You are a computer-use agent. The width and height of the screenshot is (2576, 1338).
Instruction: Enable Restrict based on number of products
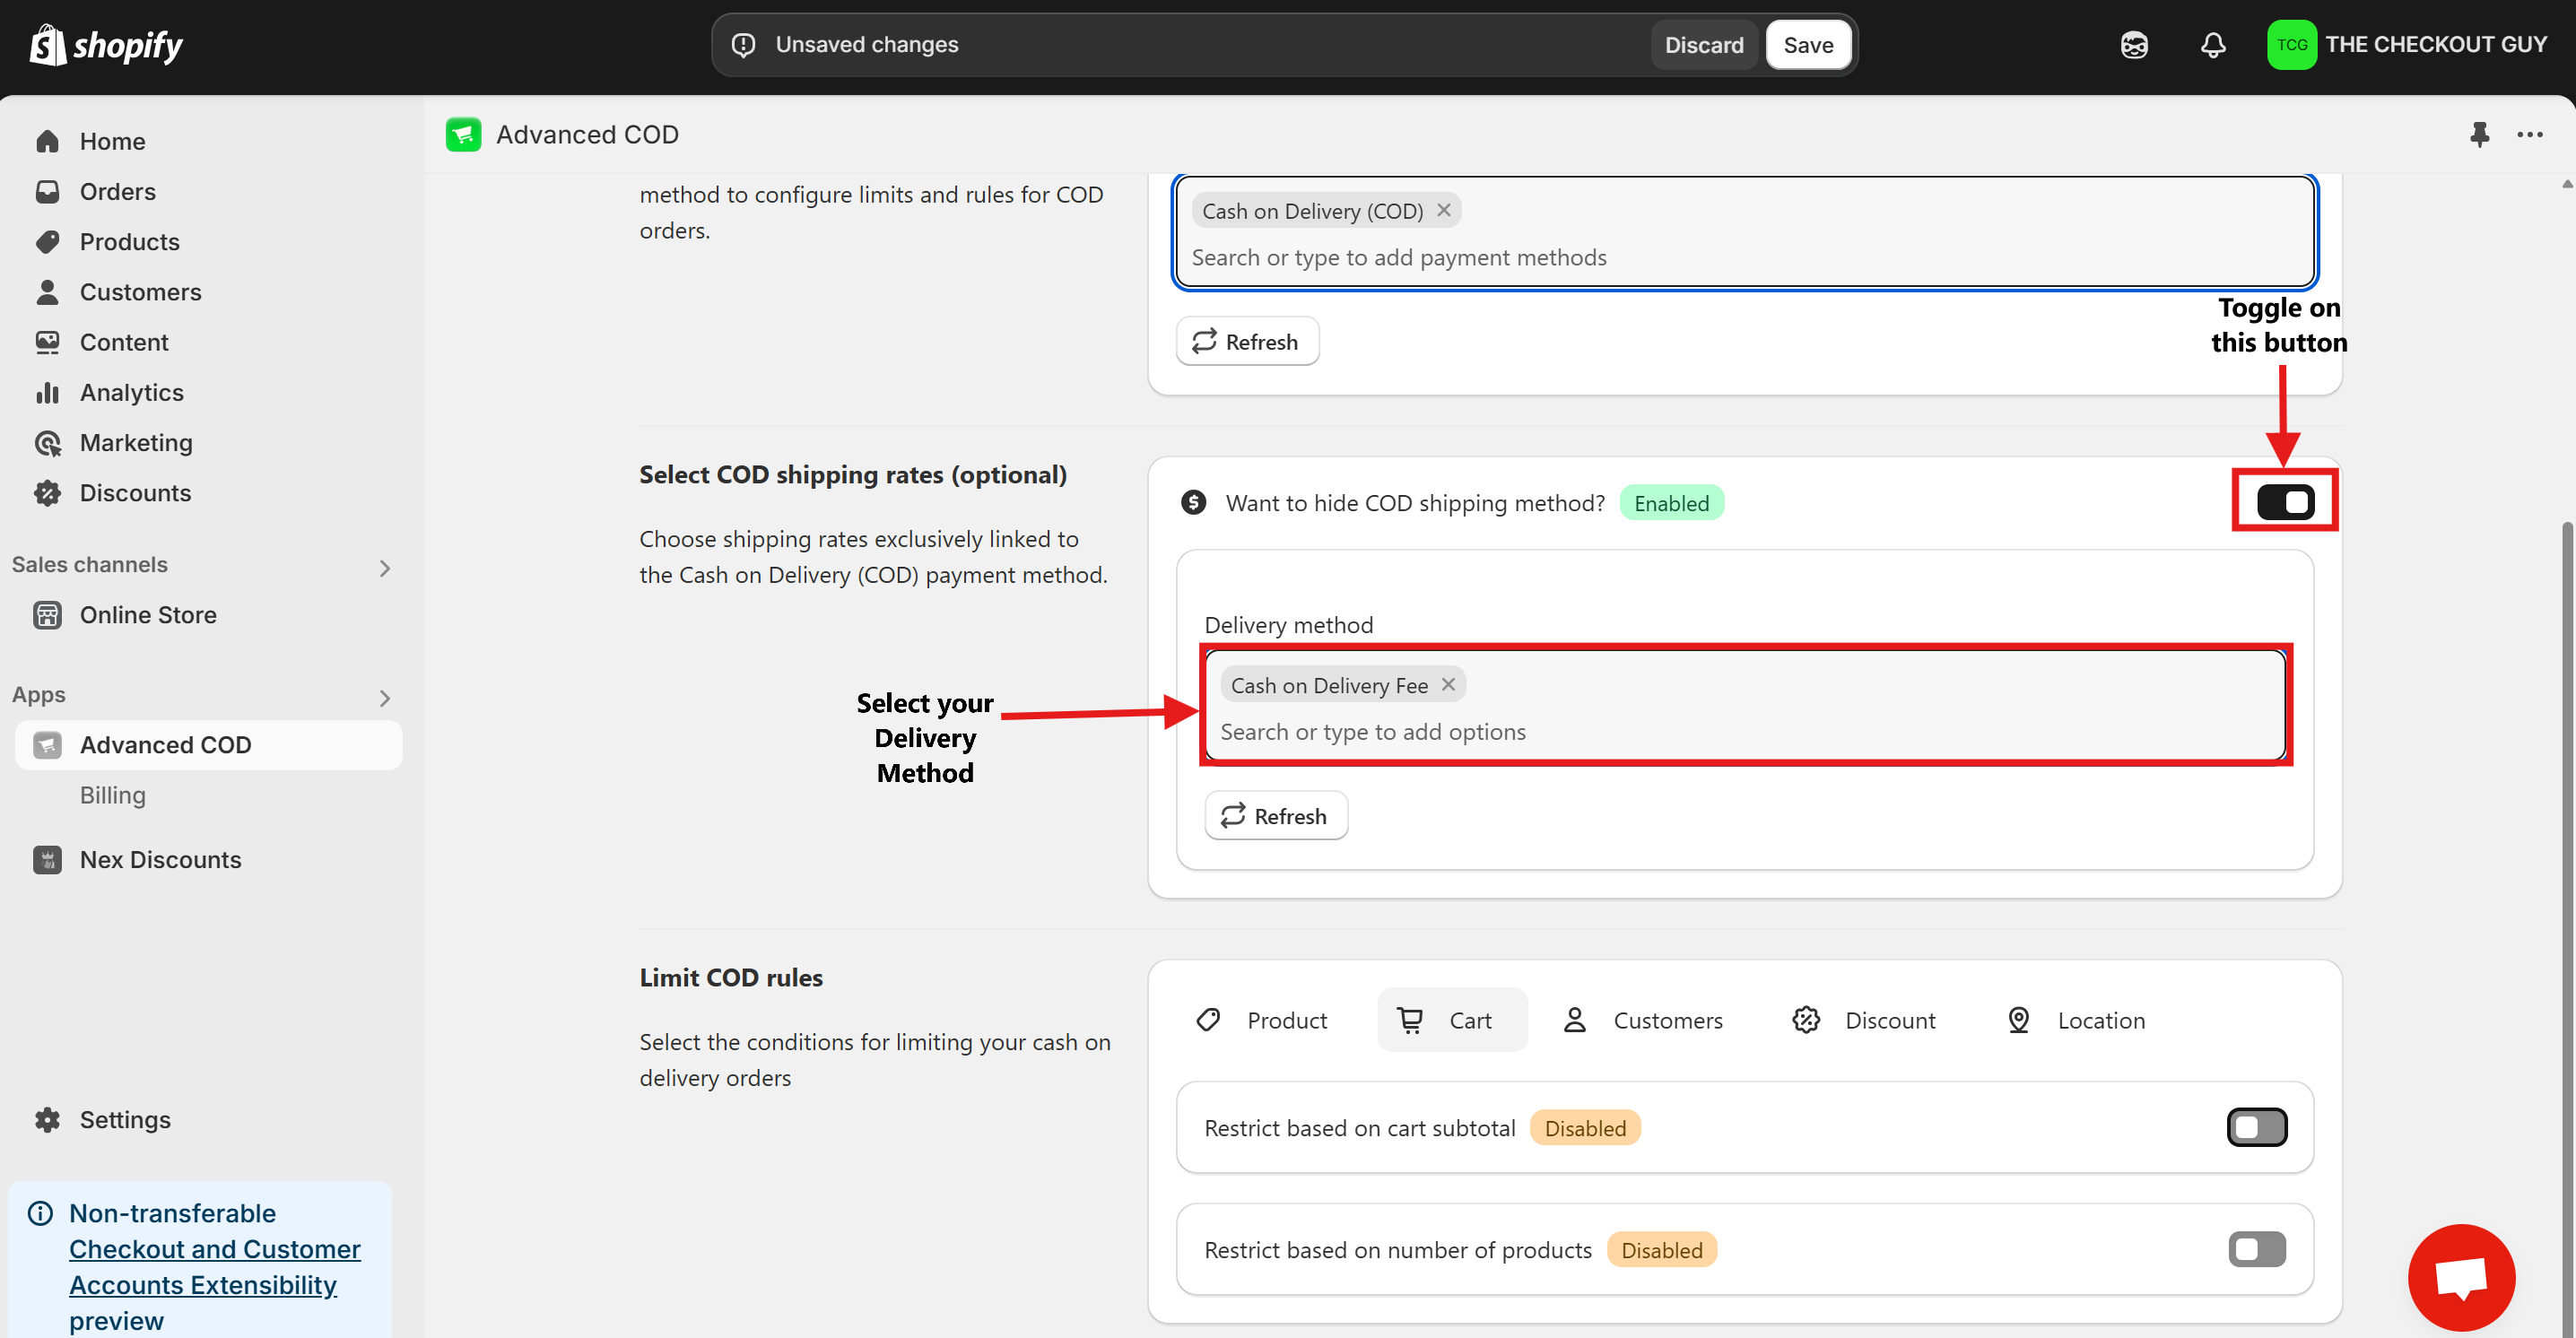coord(2256,1249)
